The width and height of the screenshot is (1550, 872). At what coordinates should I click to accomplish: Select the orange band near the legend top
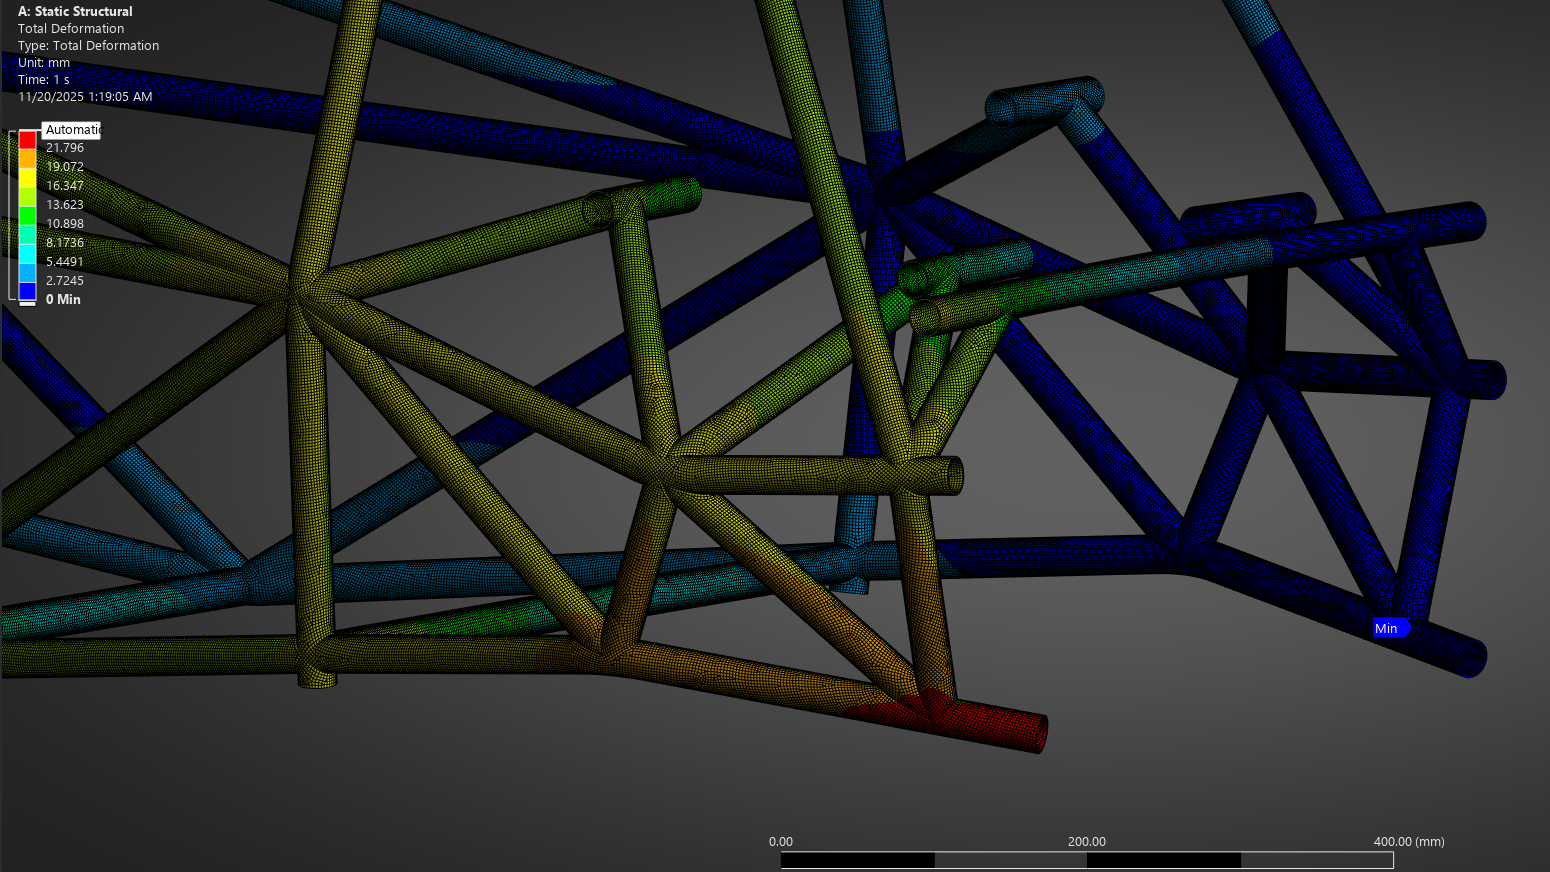tap(27, 160)
